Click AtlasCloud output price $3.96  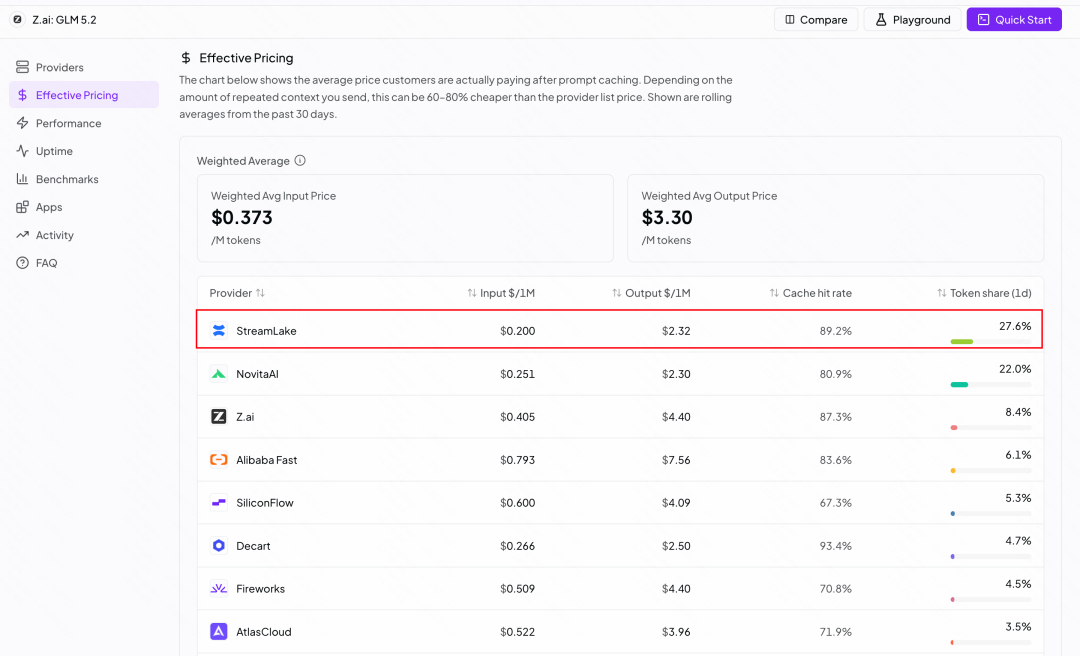tap(676, 632)
